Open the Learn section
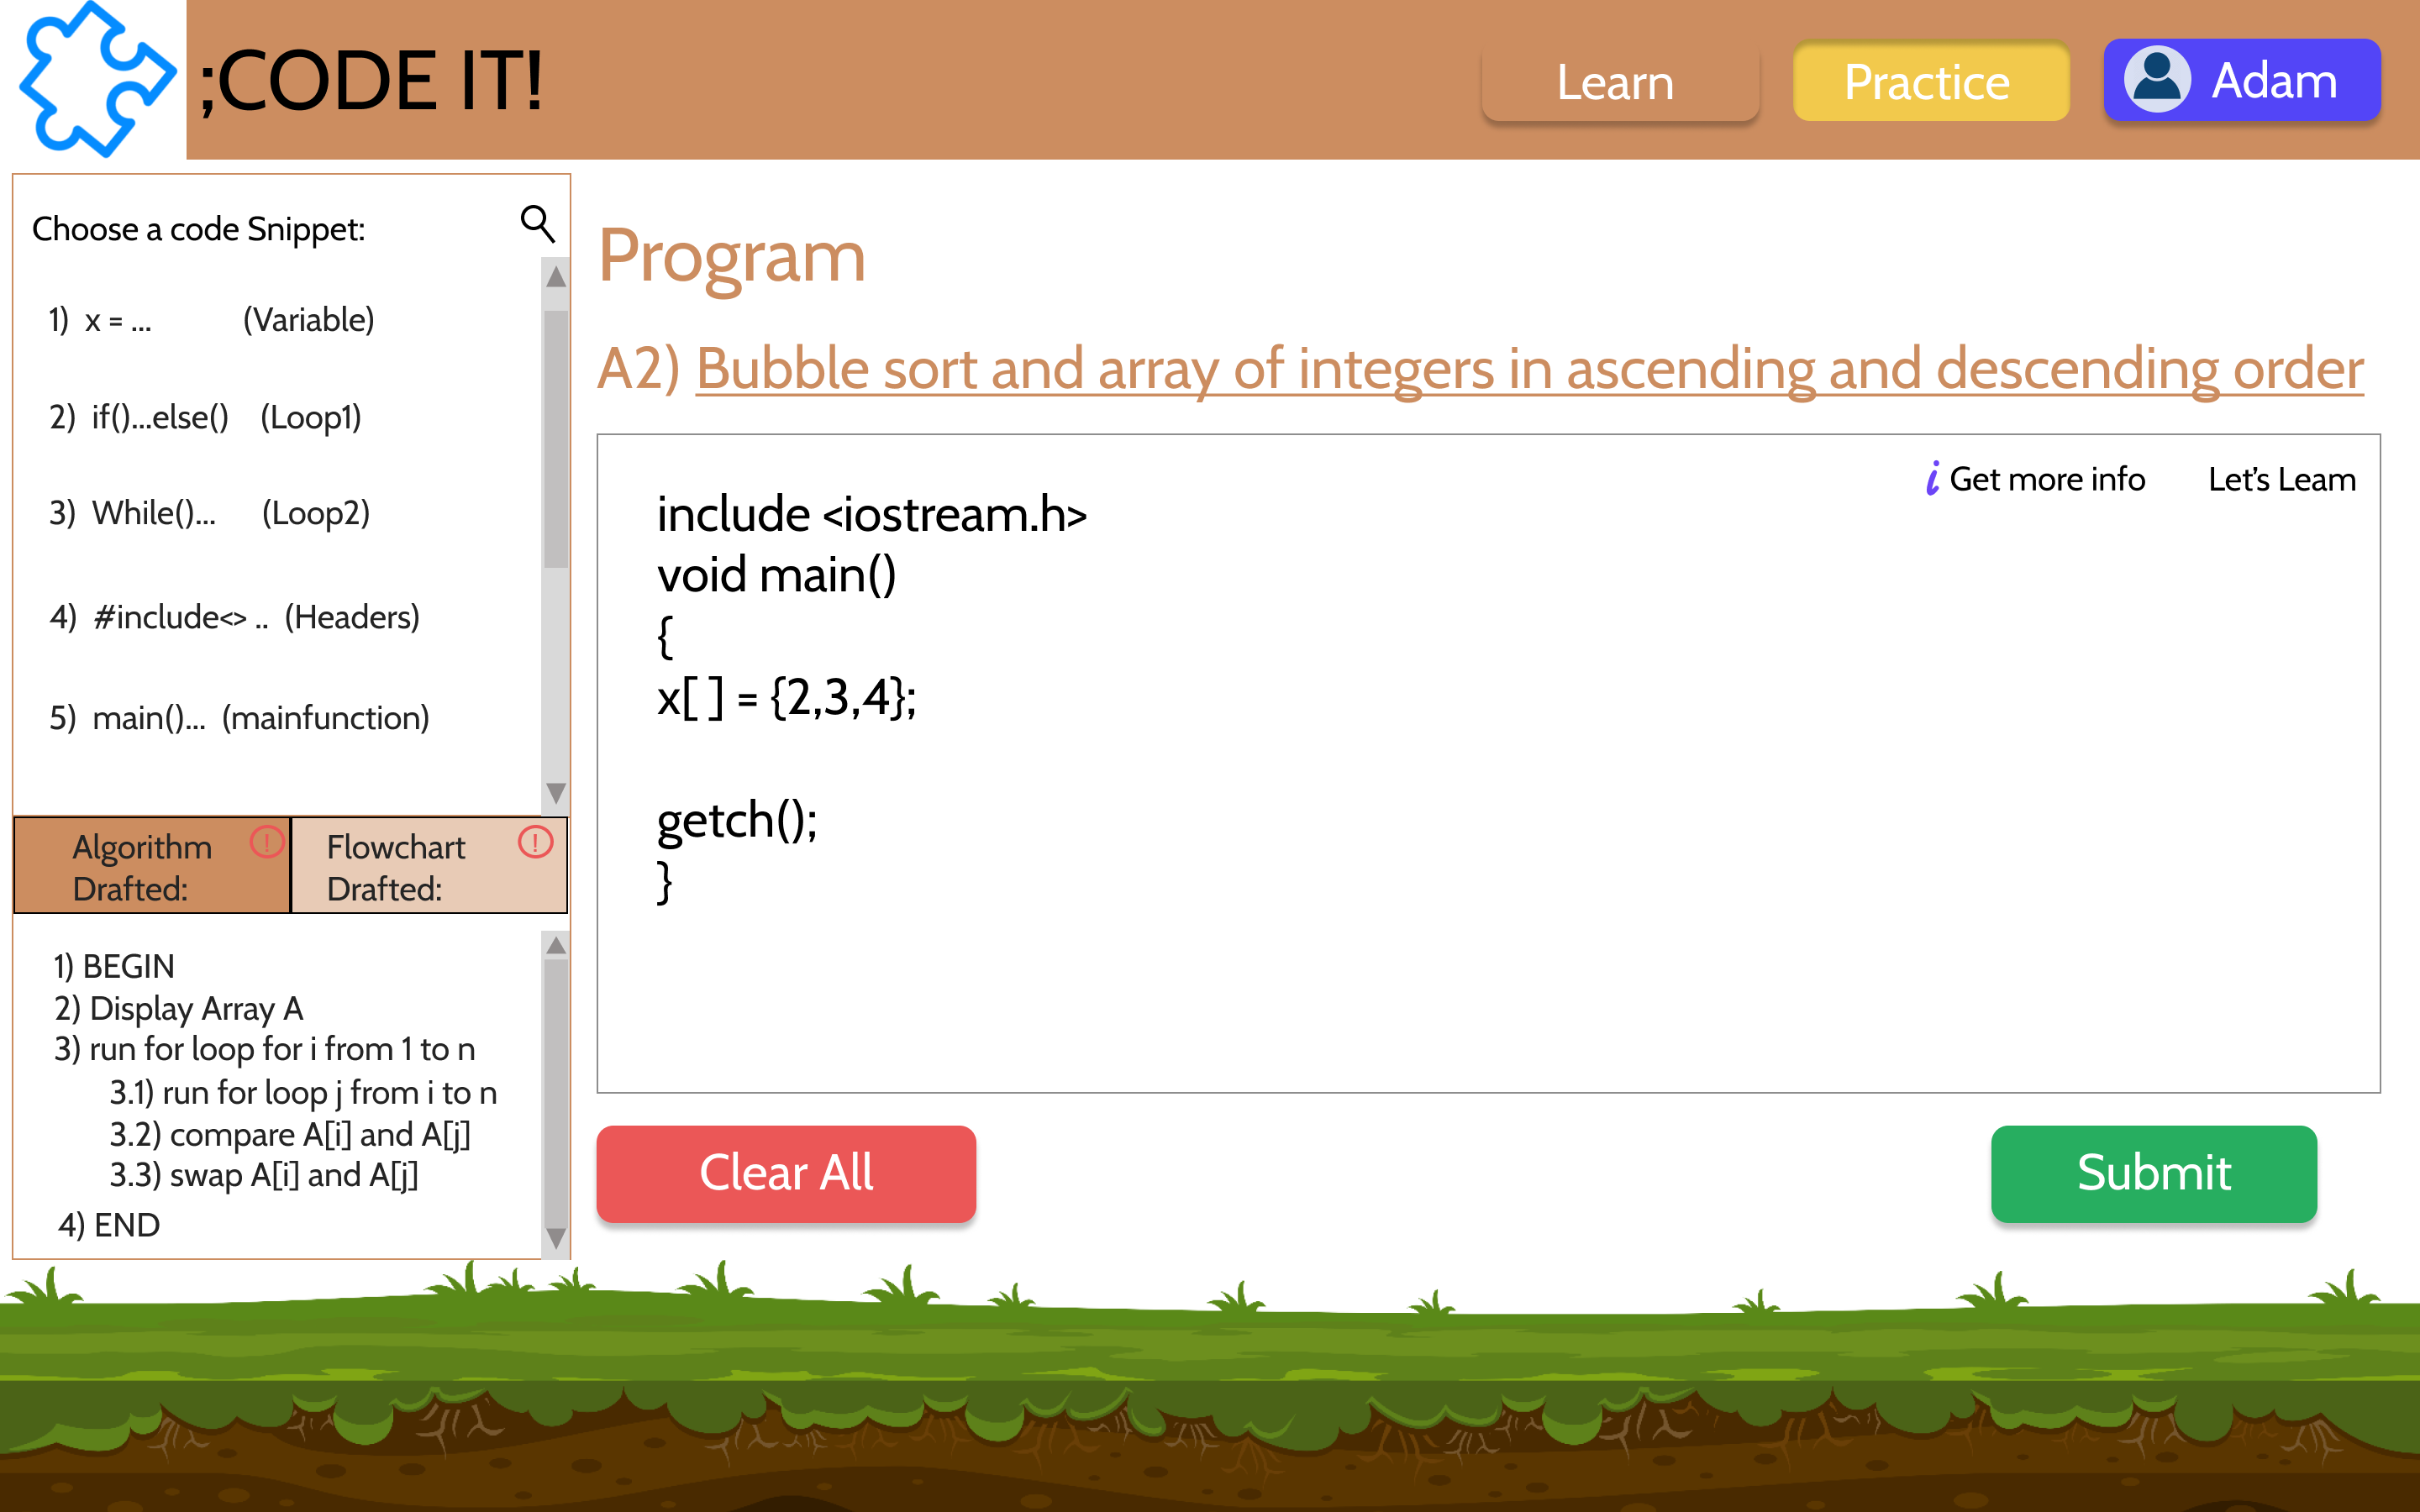Viewport: 2420px width, 1512px height. 1620,82
